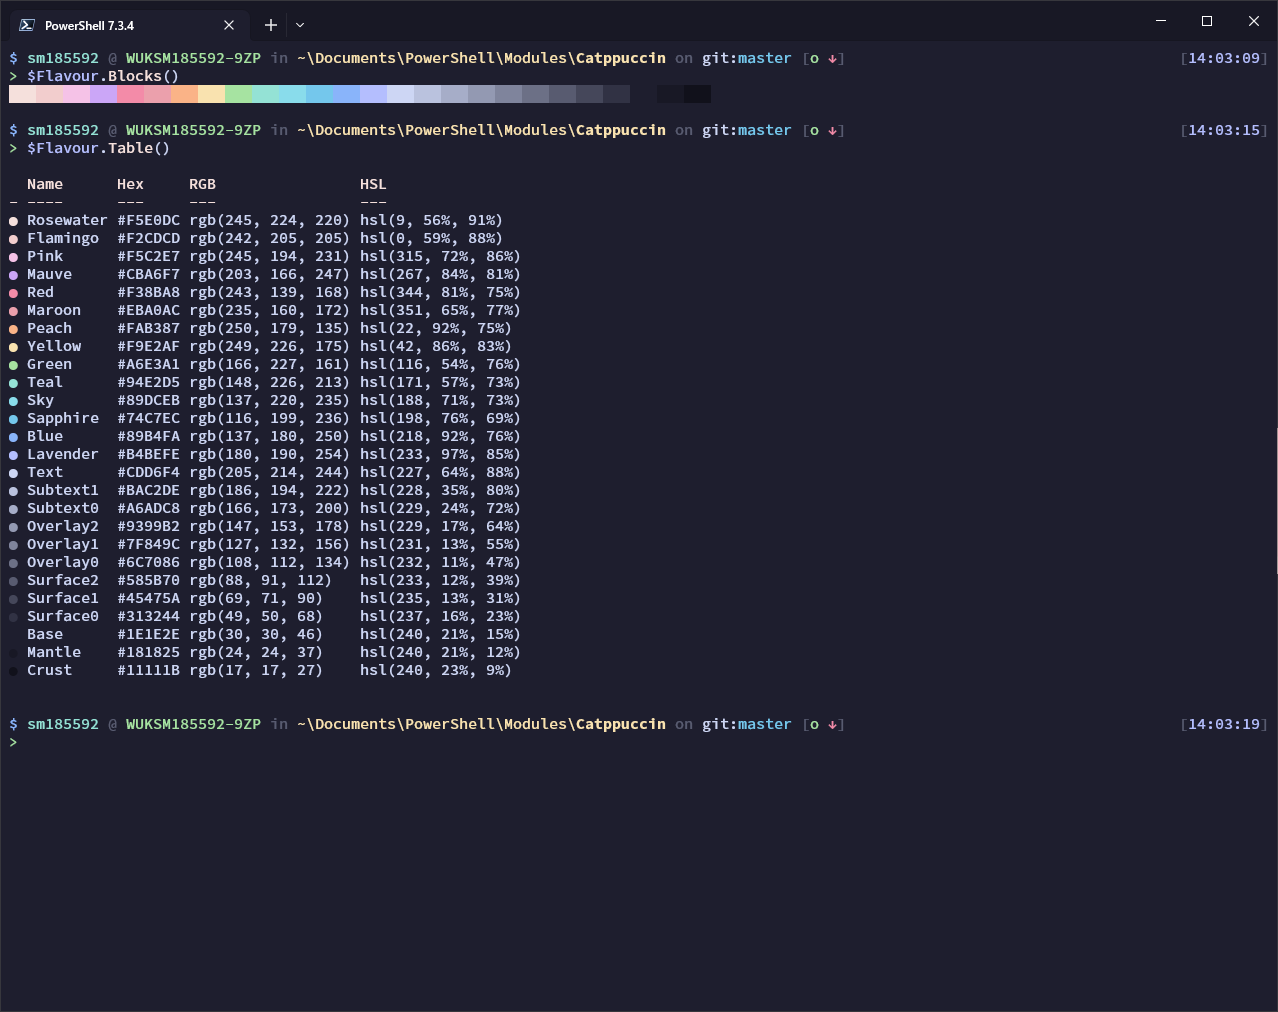Open a new tab with the plus button

[270, 24]
